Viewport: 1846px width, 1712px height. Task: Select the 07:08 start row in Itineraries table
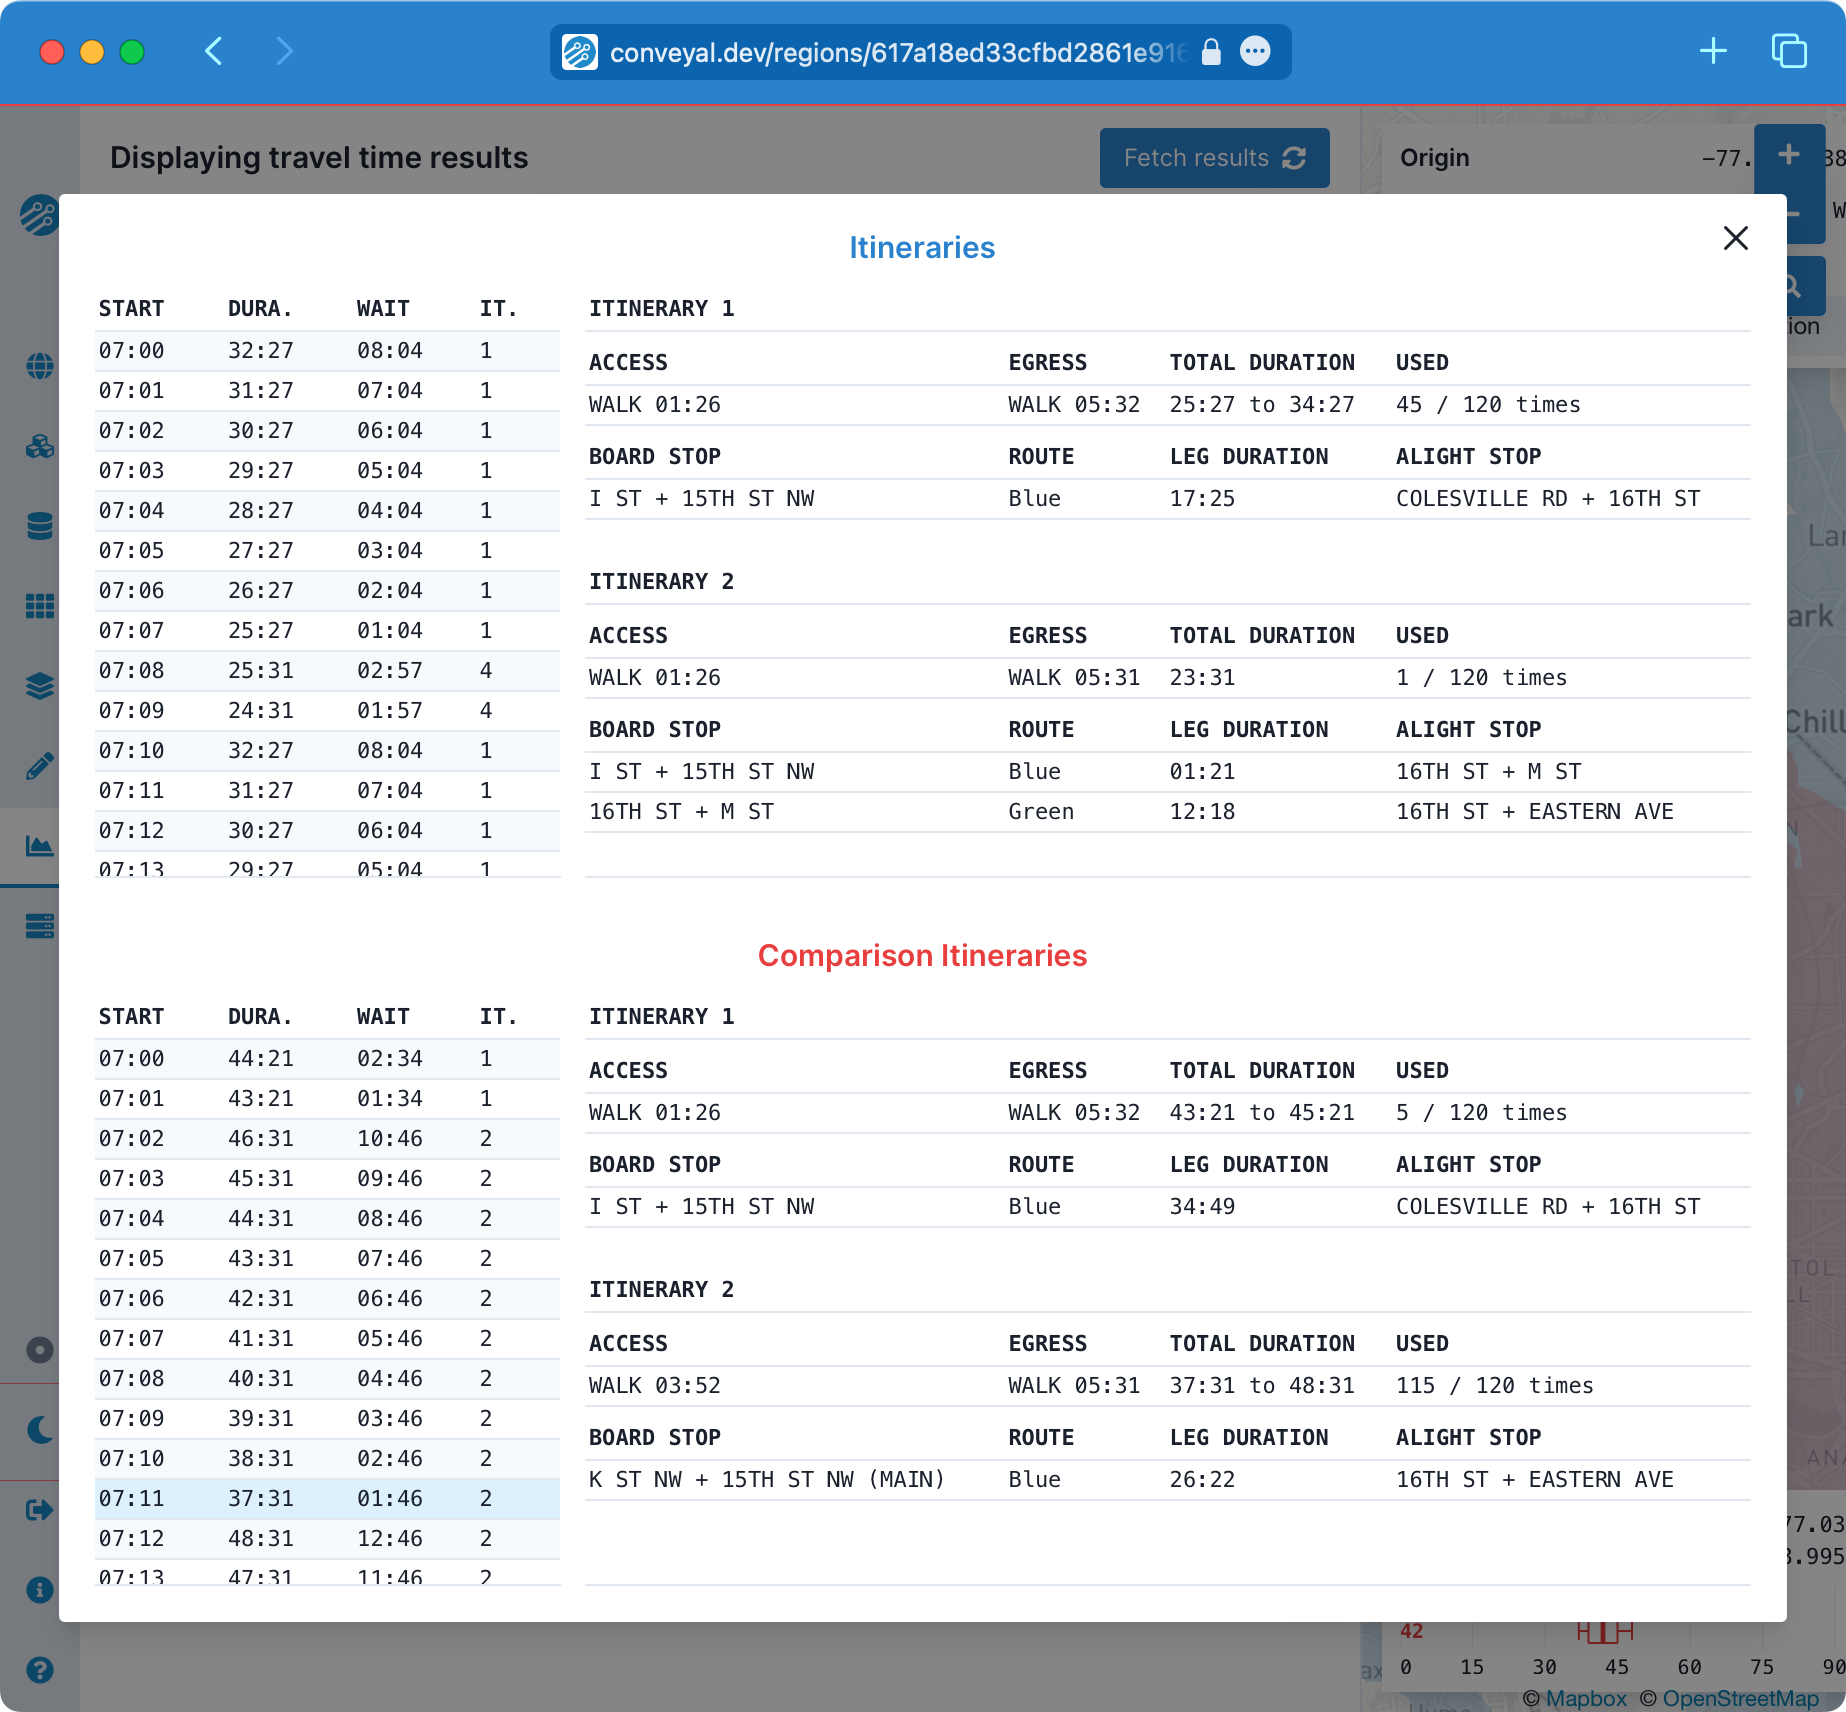[326, 670]
